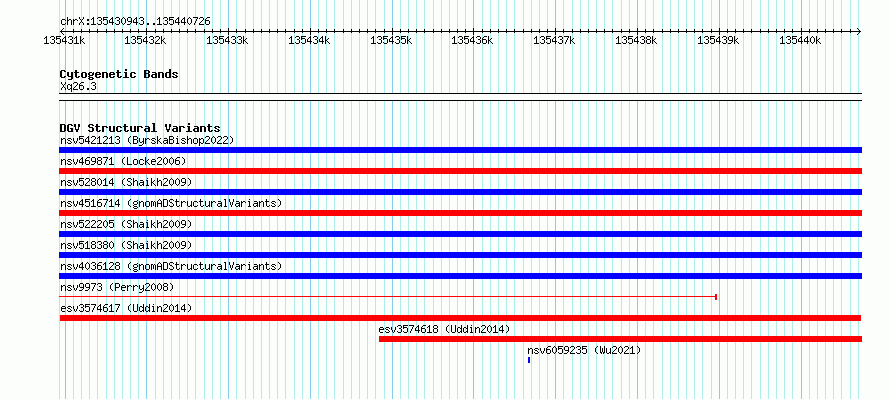Image resolution: width=890 pixels, height=399 pixels.
Task: Click the thin red line of nsv9973
Action: [x=388, y=297]
